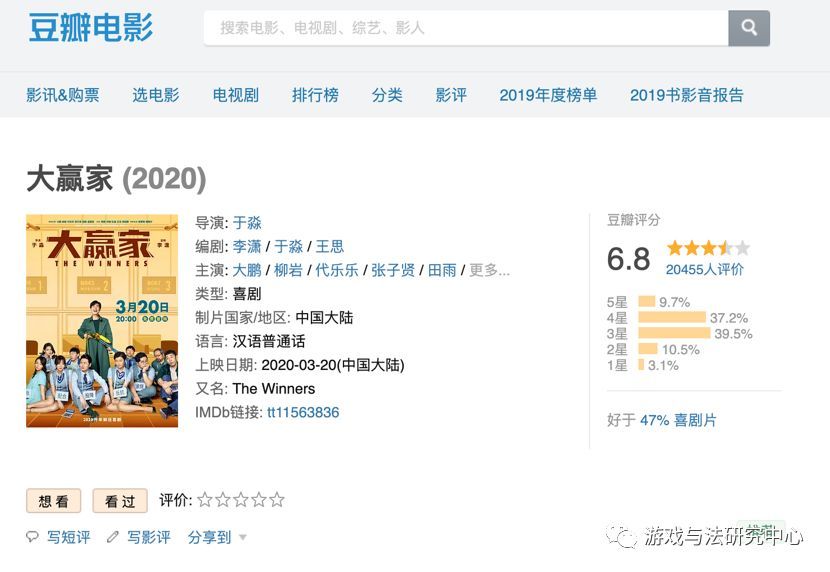The width and height of the screenshot is (830, 572).
Task: Rate the movie five stars
Action: pyautogui.click(x=277, y=500)
